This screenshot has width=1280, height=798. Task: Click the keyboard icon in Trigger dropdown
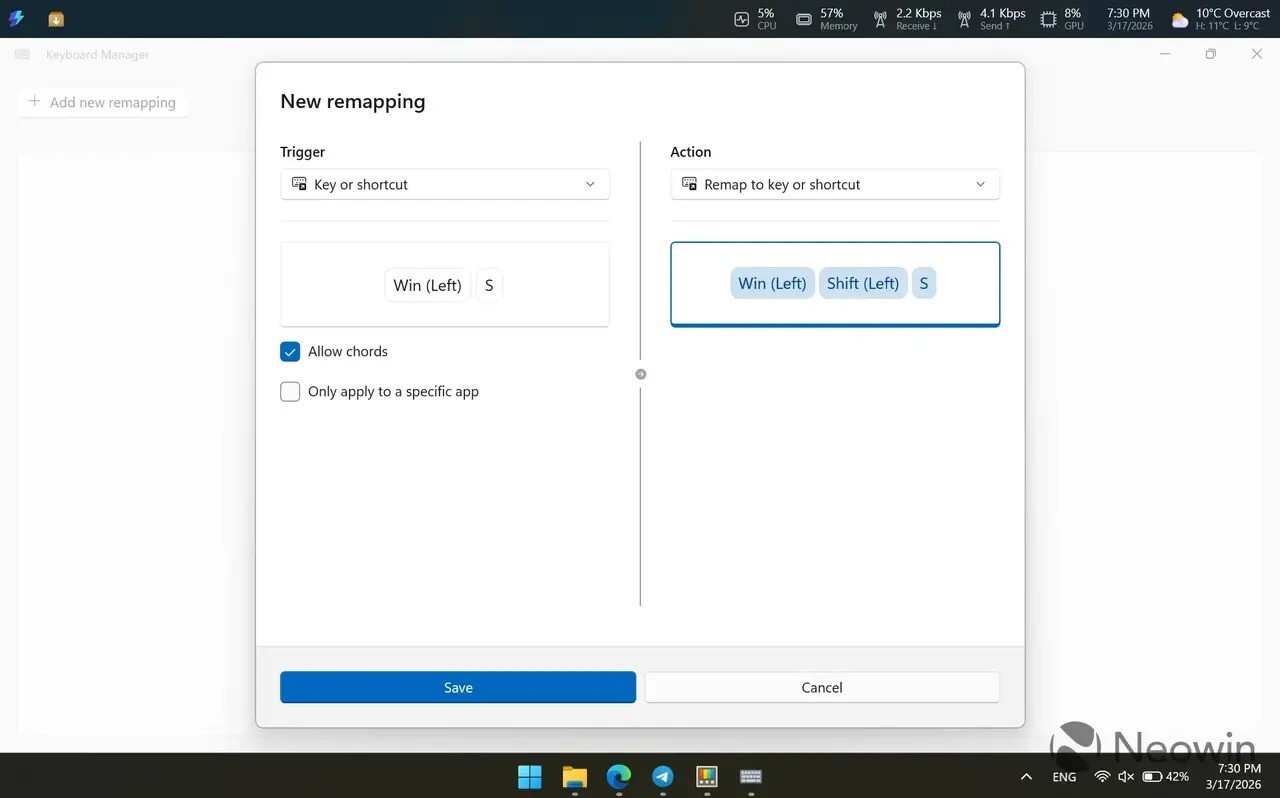click(299, 184)
